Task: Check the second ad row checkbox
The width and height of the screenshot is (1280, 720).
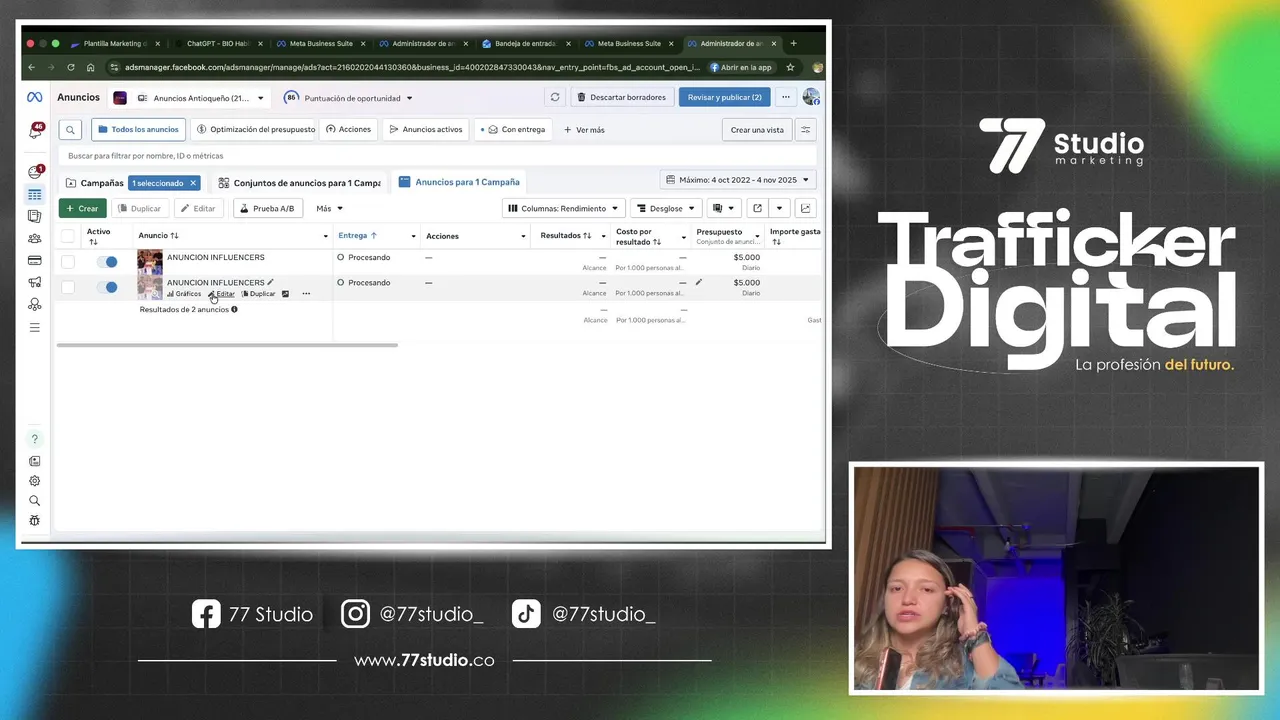Action: (68, 287)
